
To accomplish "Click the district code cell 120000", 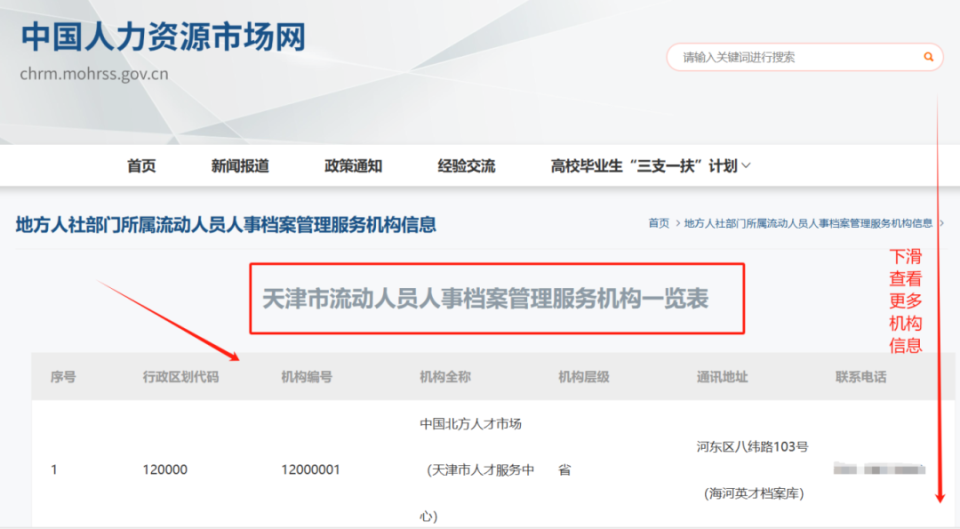I will (165, 470).
